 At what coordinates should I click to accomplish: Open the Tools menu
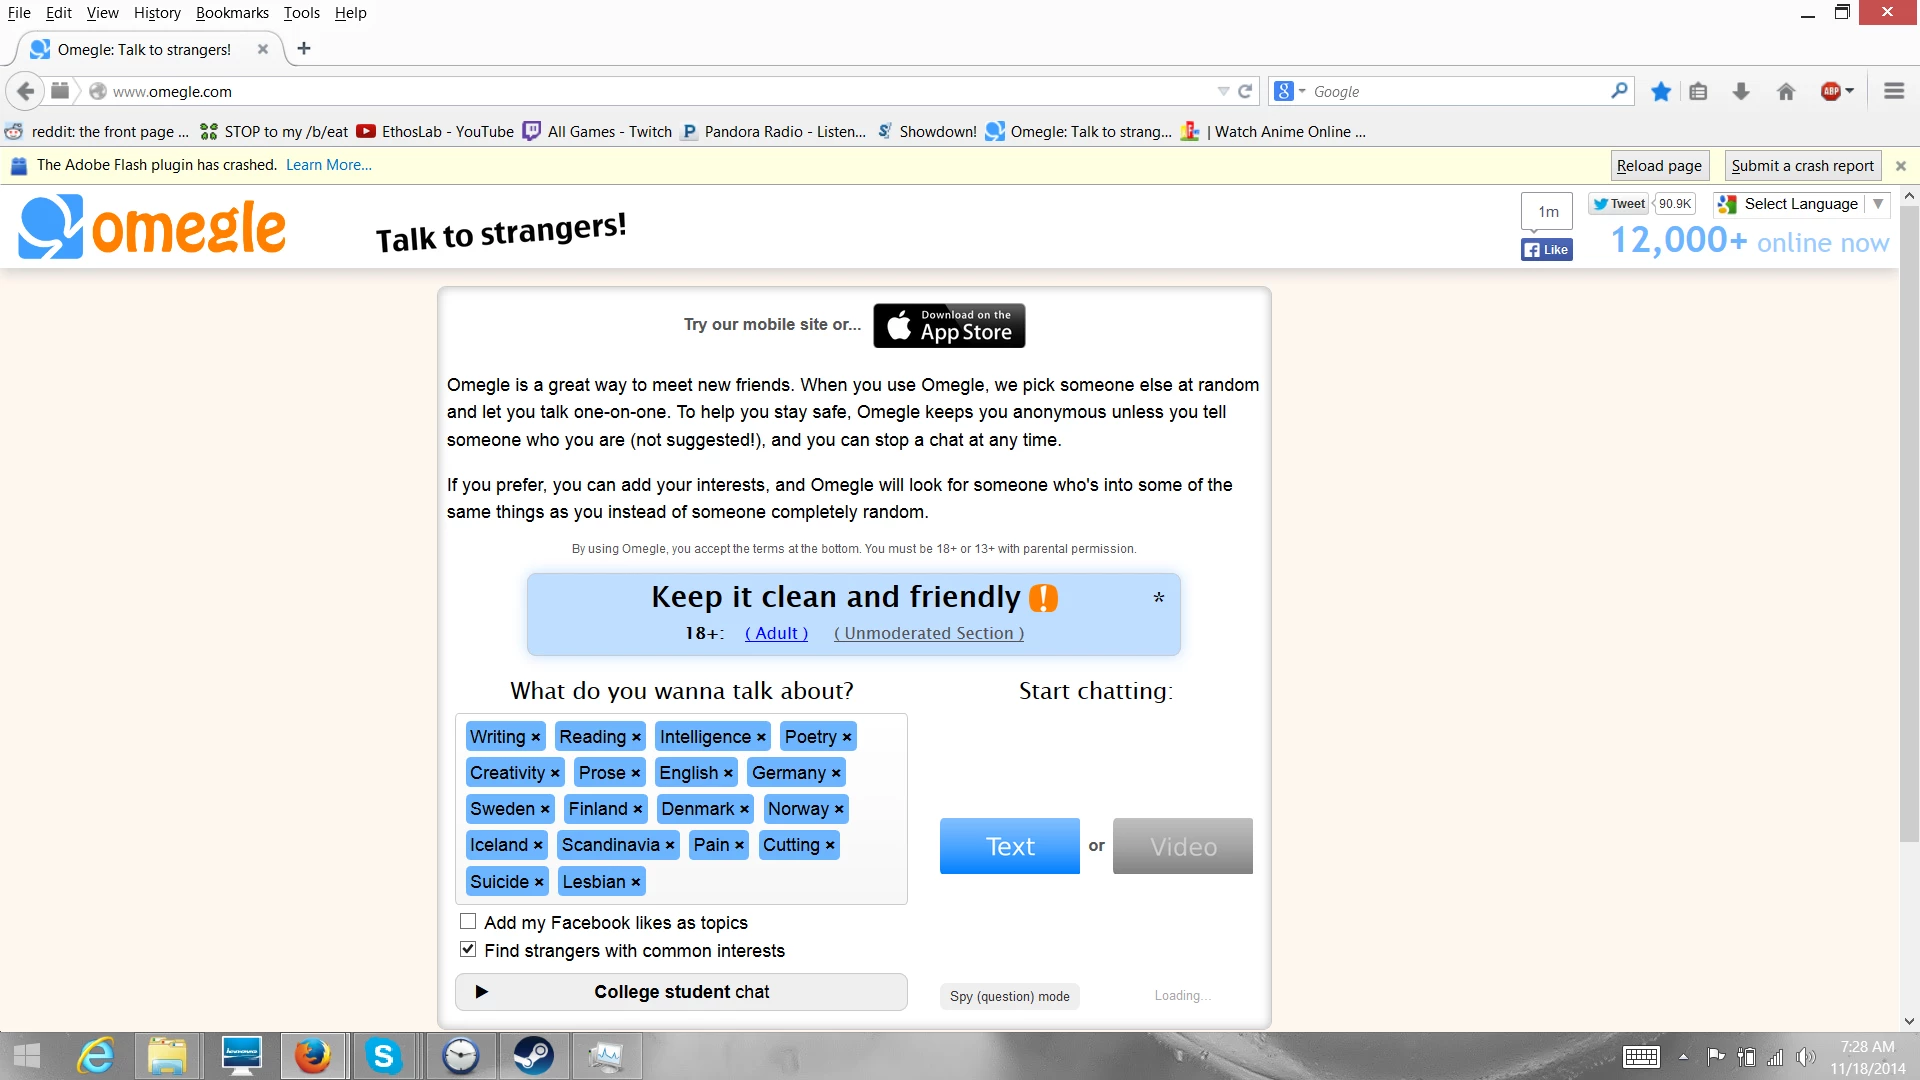click(x=301, y=13)
